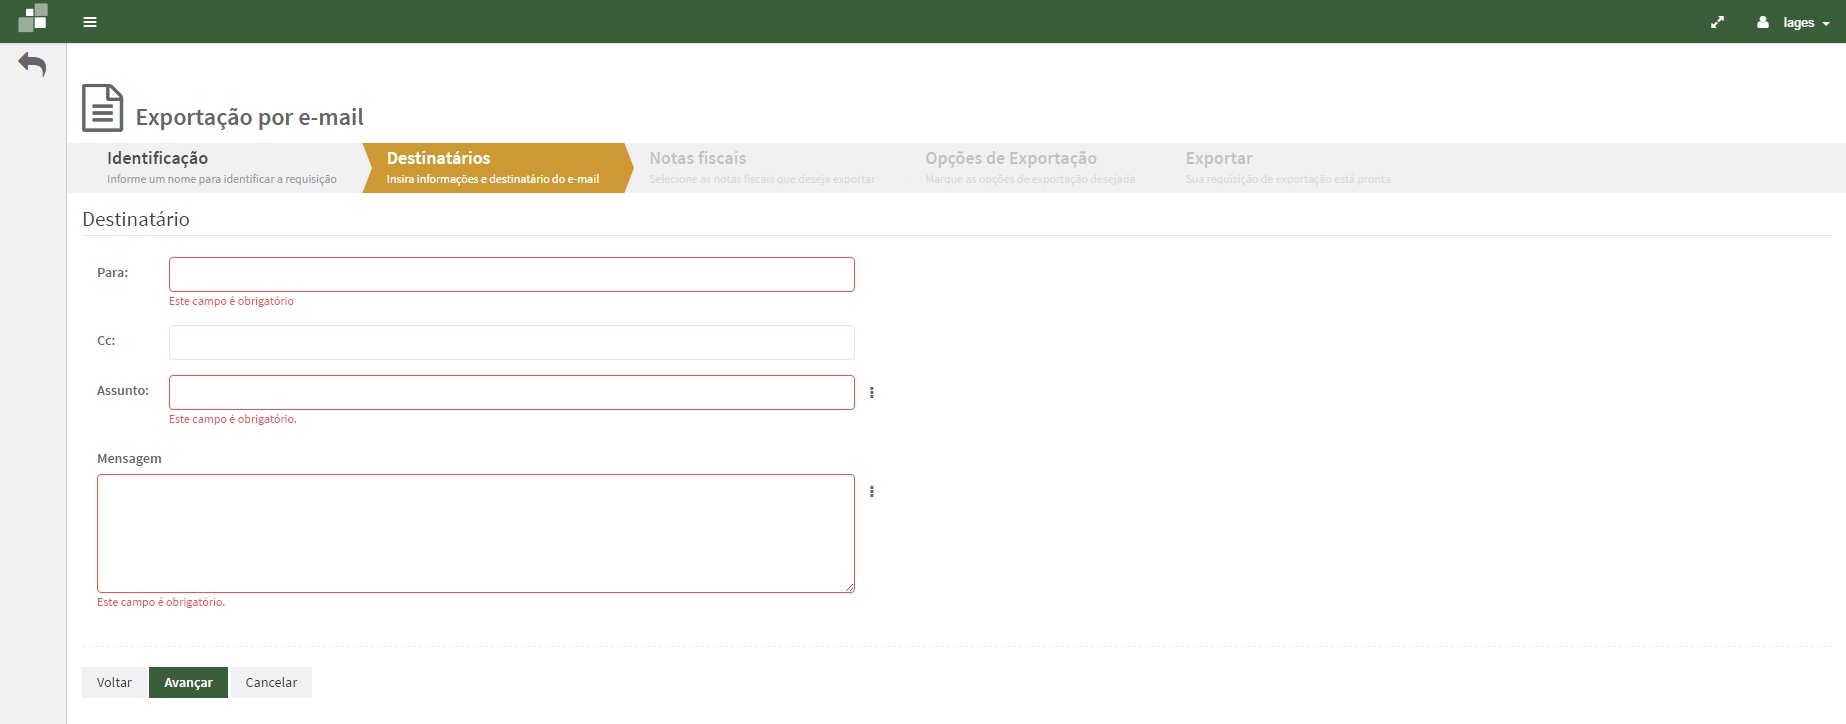This screenshot has height=724, width=1846.
Task: Go to the Identificação step
Action: point(222,168)
